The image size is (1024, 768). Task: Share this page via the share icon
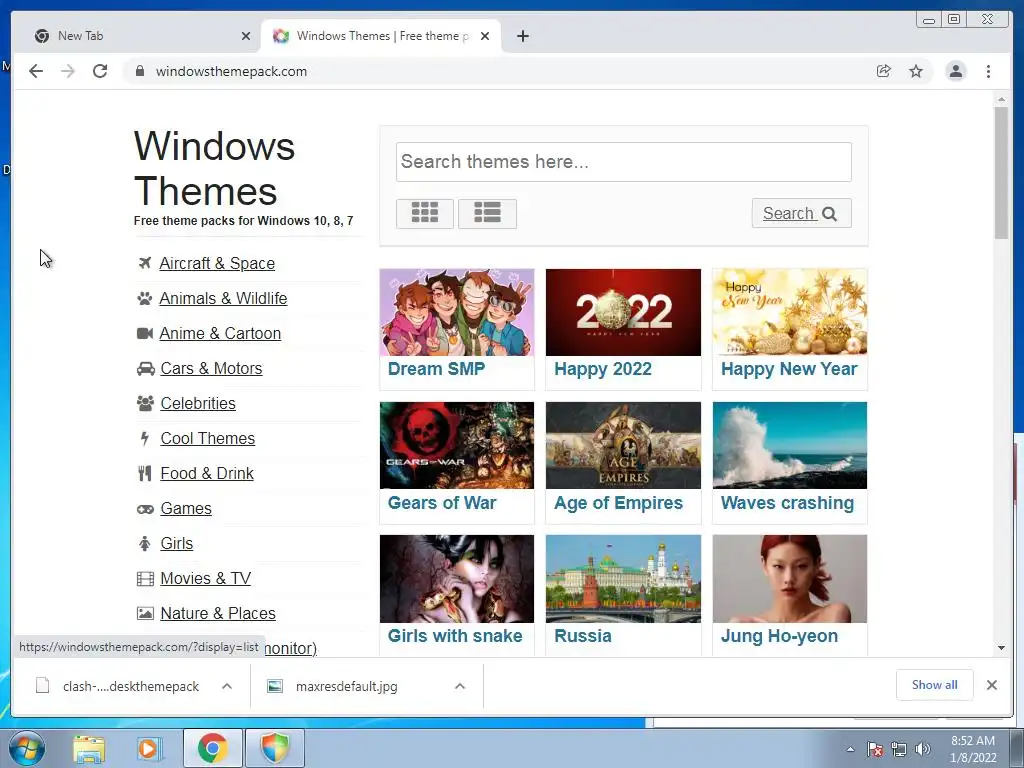(884, 71)
